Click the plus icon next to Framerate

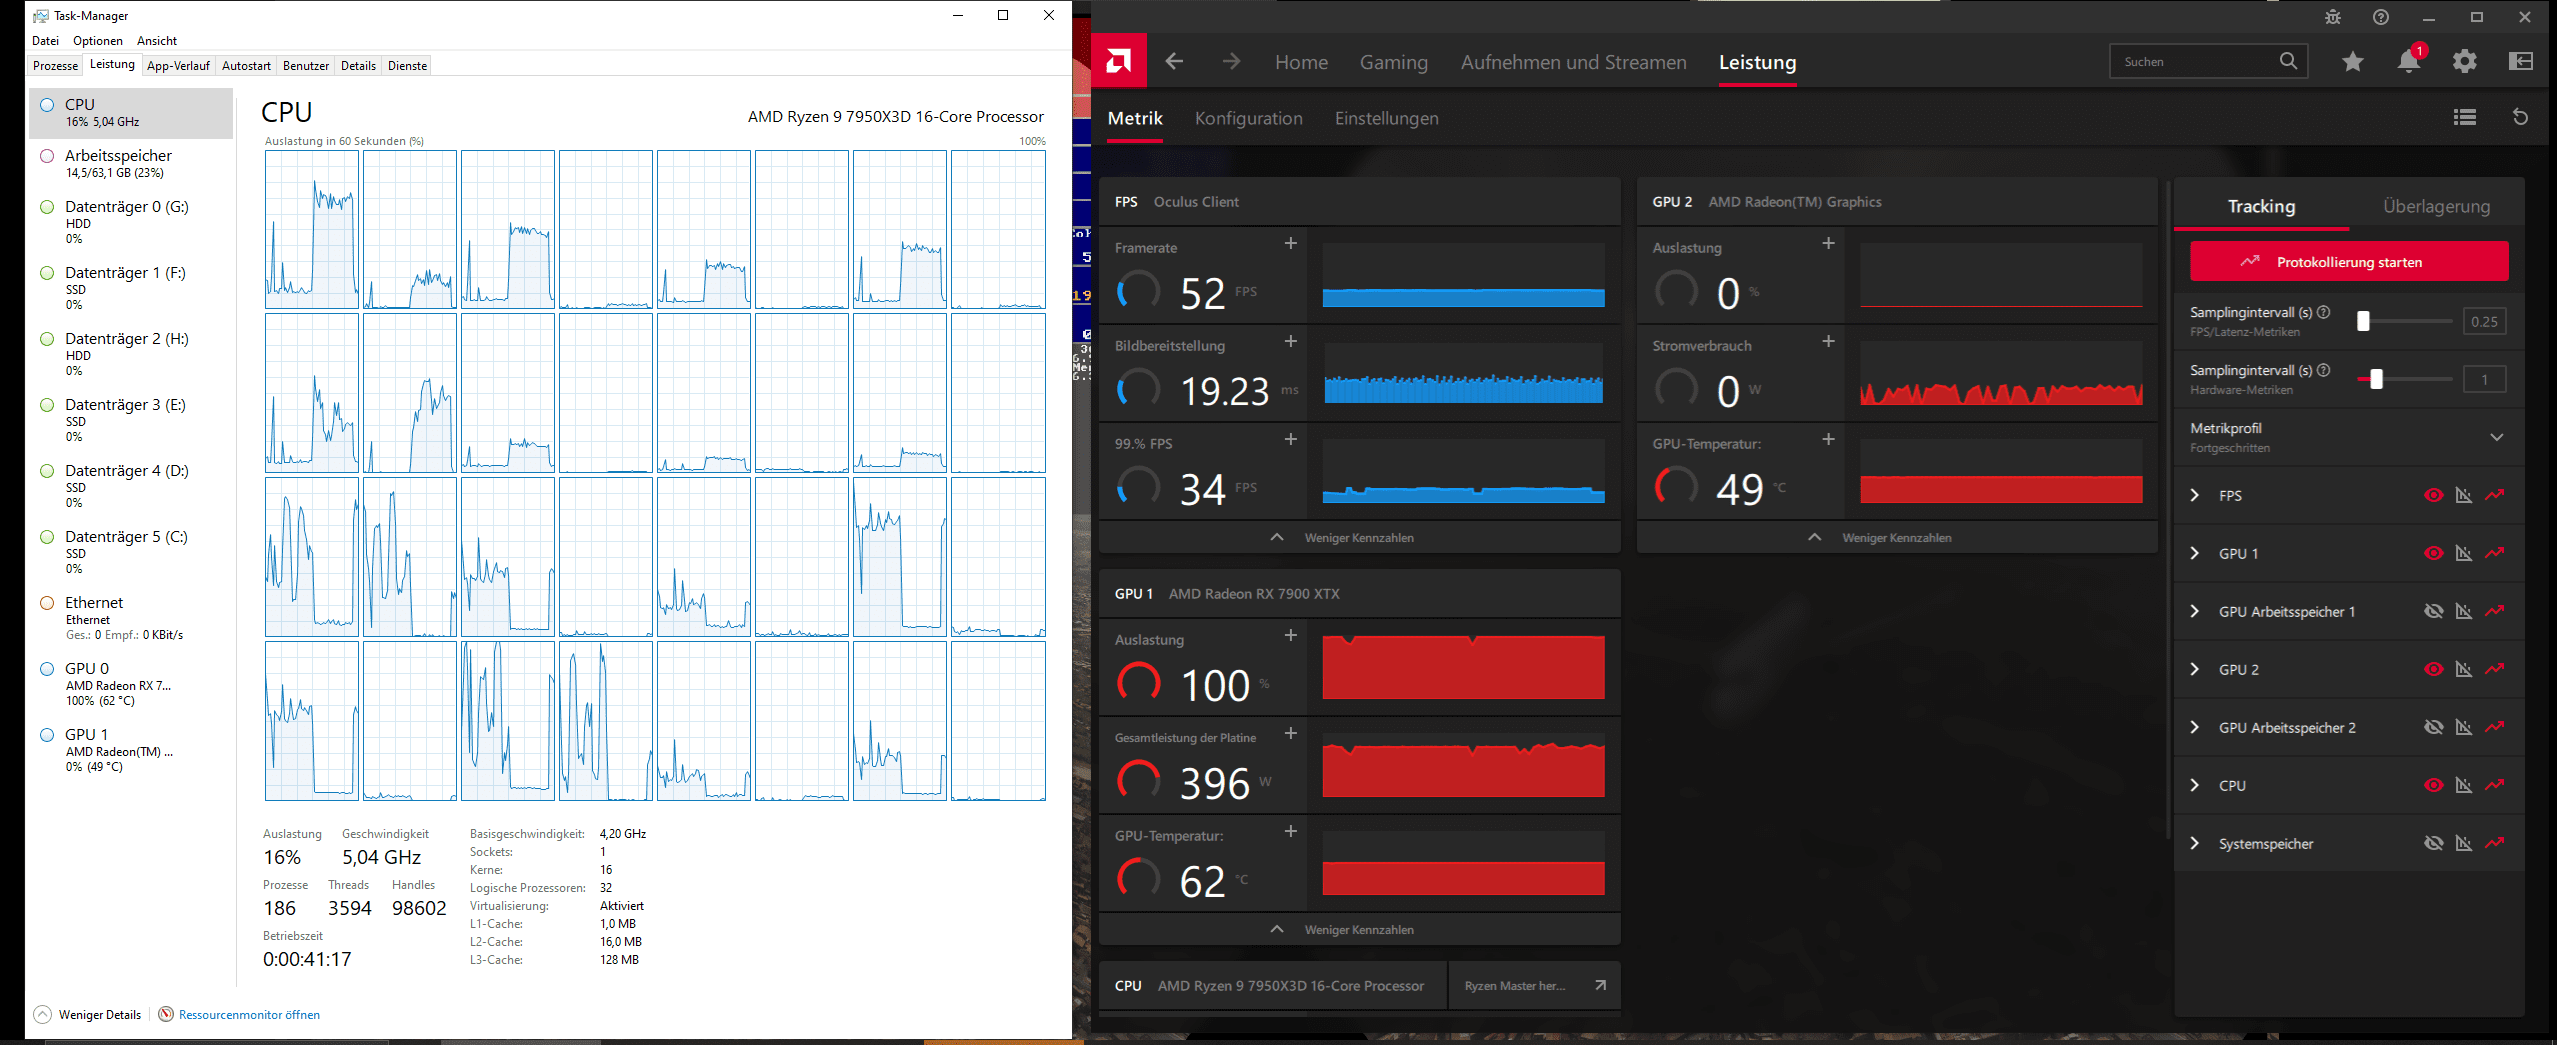[x=1291, y=243]
